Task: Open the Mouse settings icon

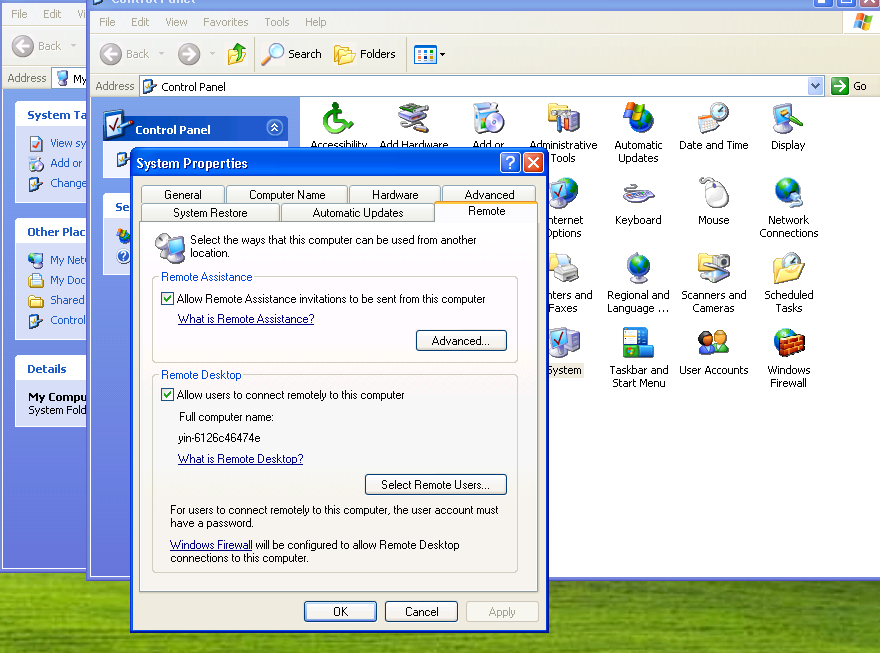Action: point(713,195)
